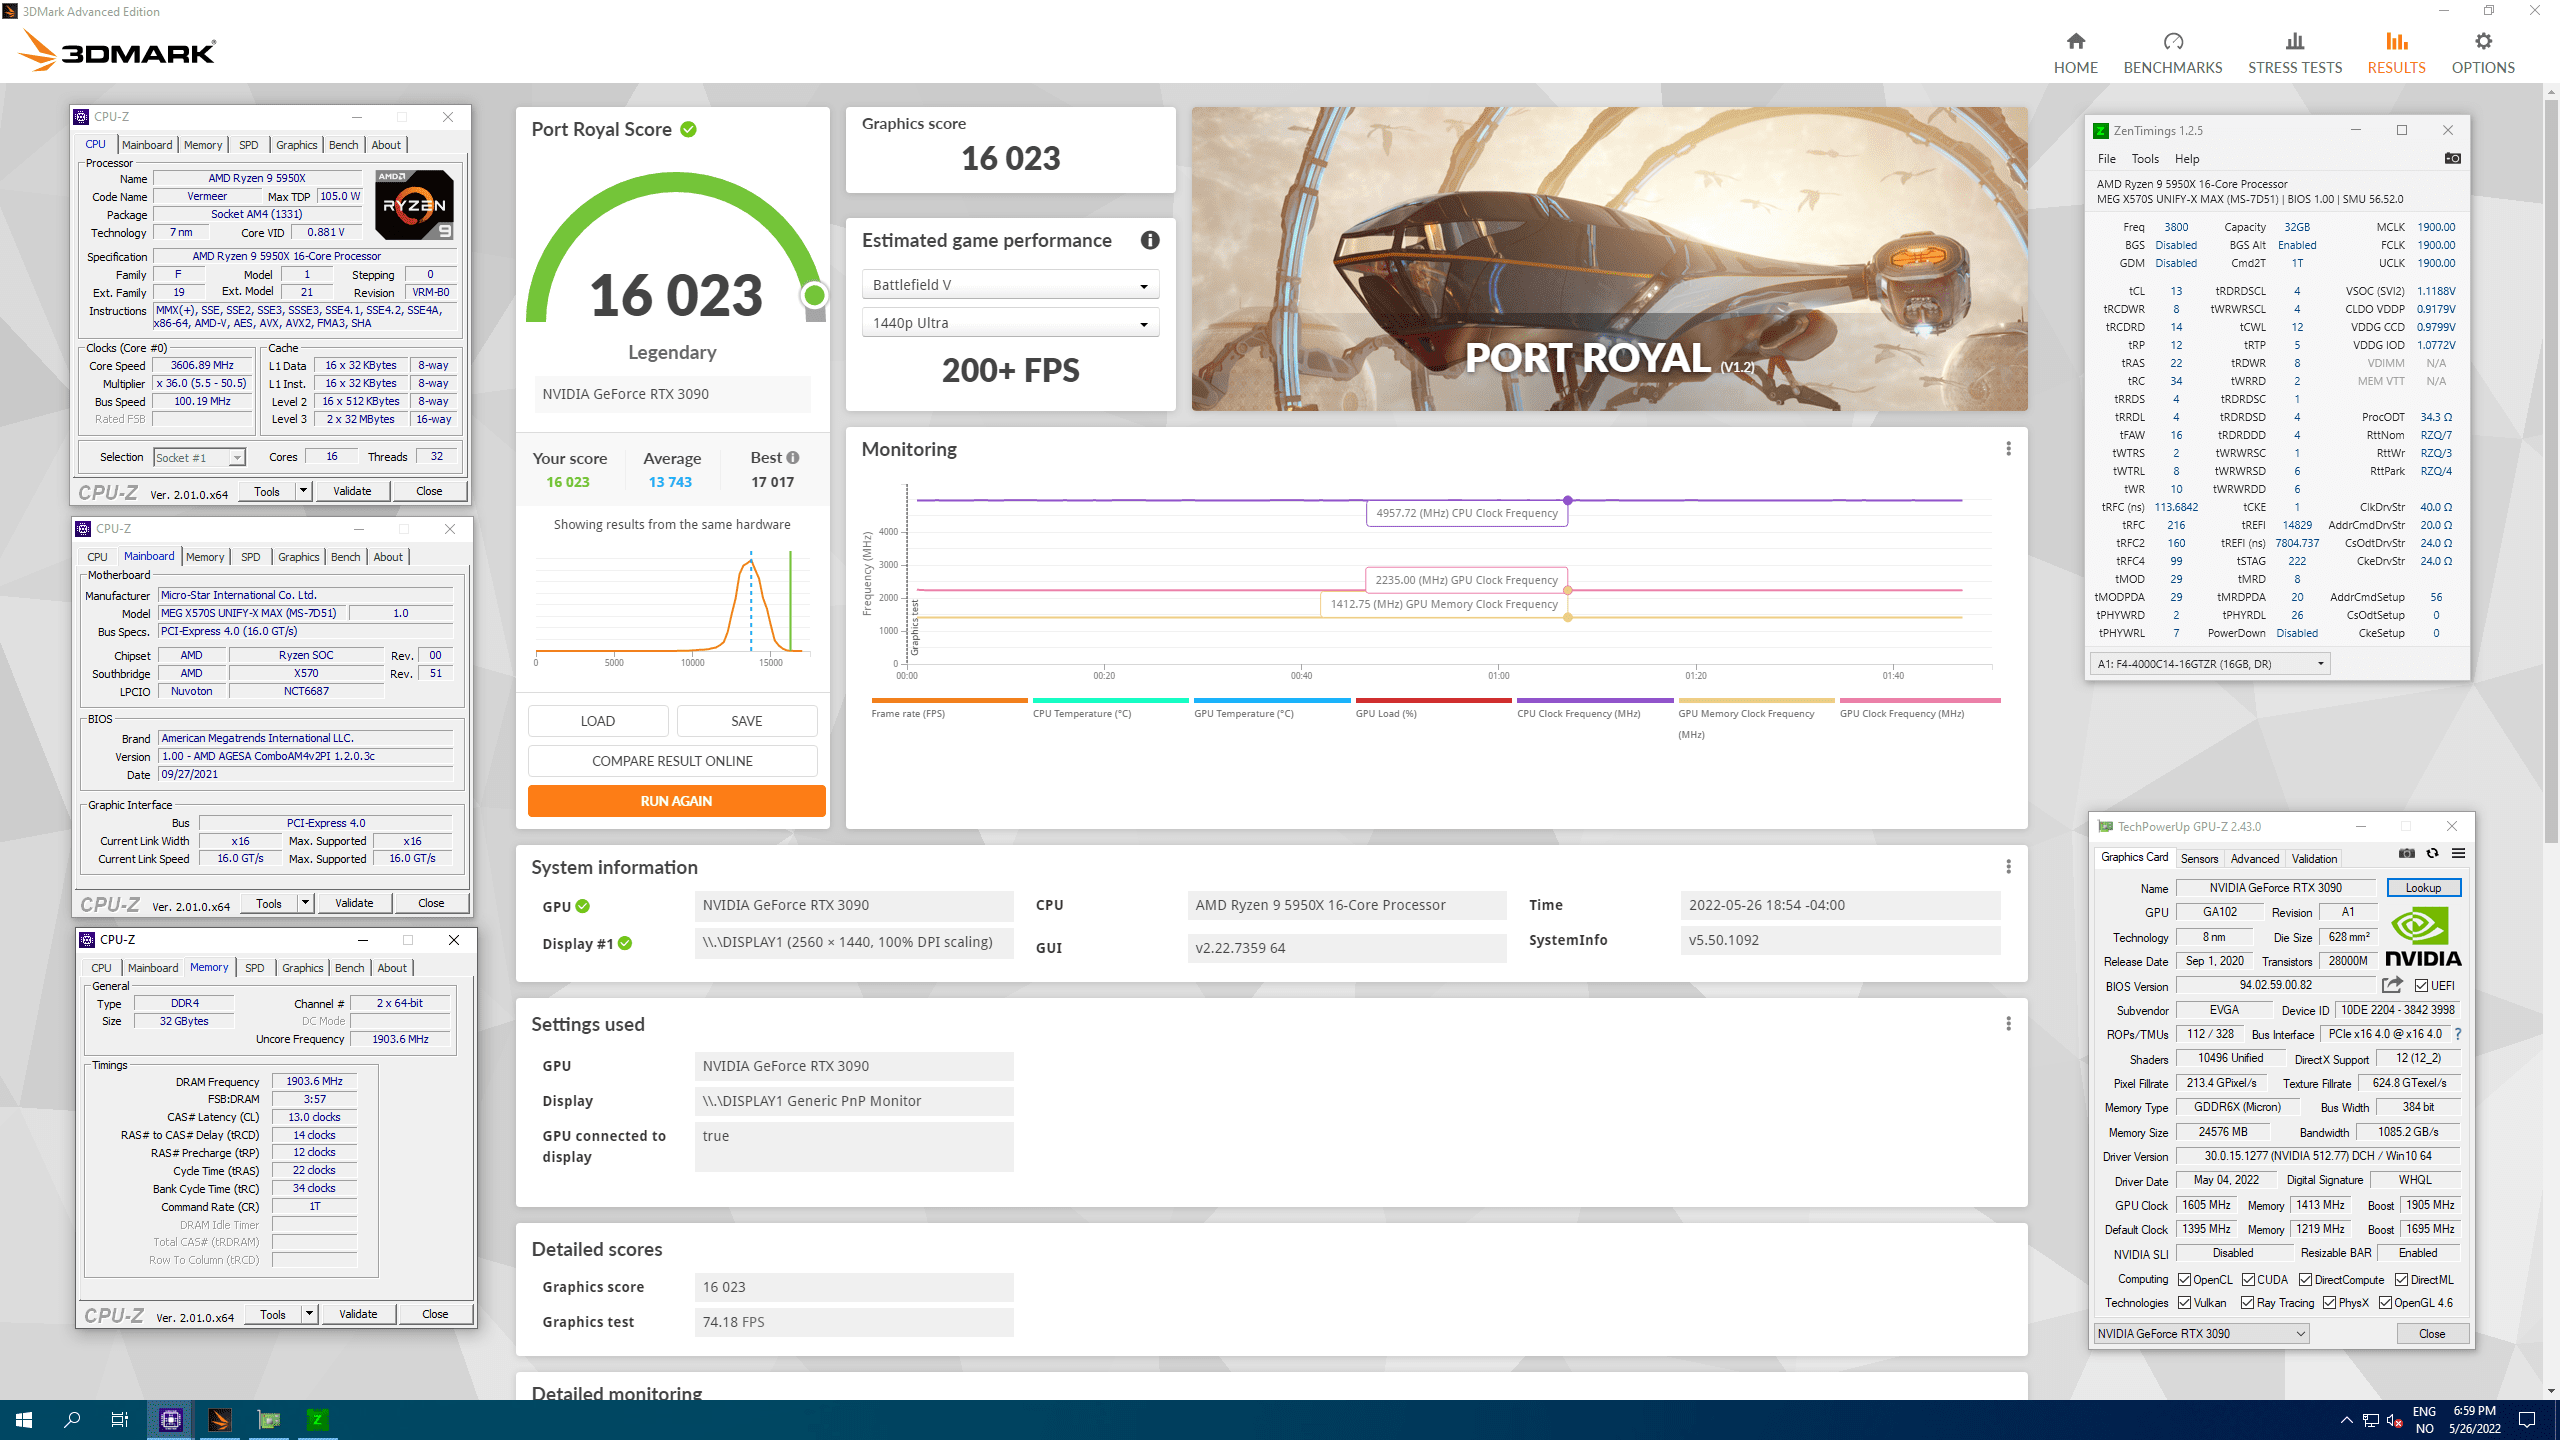The height and width of the screenshot is (1440, 2560).
Task: Switch to ZenTimings taskbar icon
Action: [317, 1419]
